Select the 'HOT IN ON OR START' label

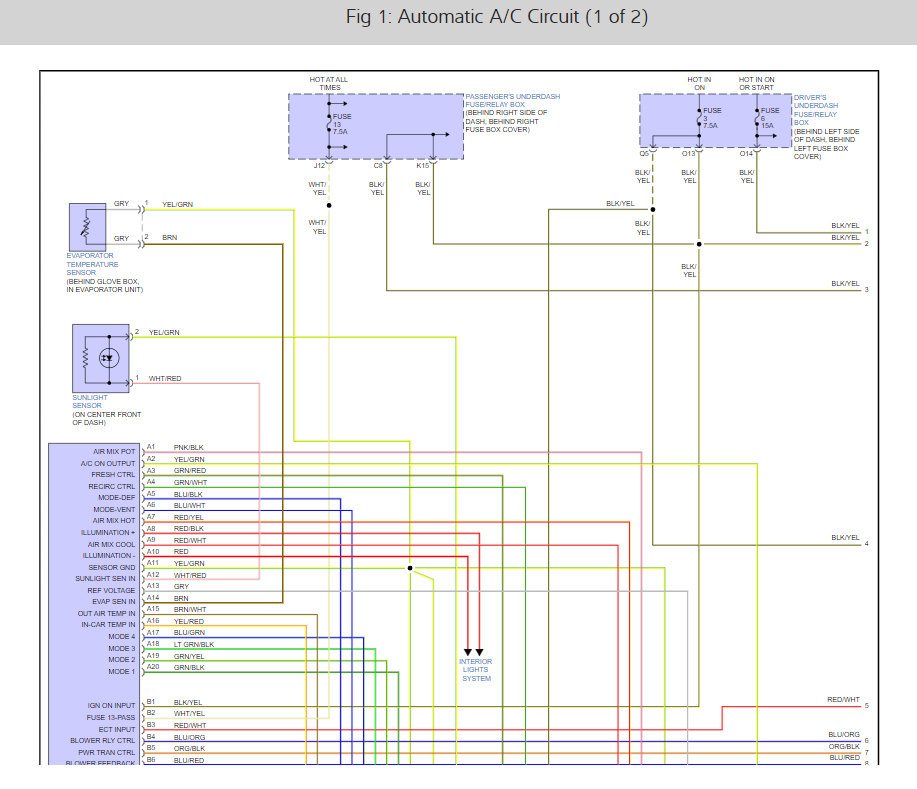pyautogui.click(x=756, y=83)
